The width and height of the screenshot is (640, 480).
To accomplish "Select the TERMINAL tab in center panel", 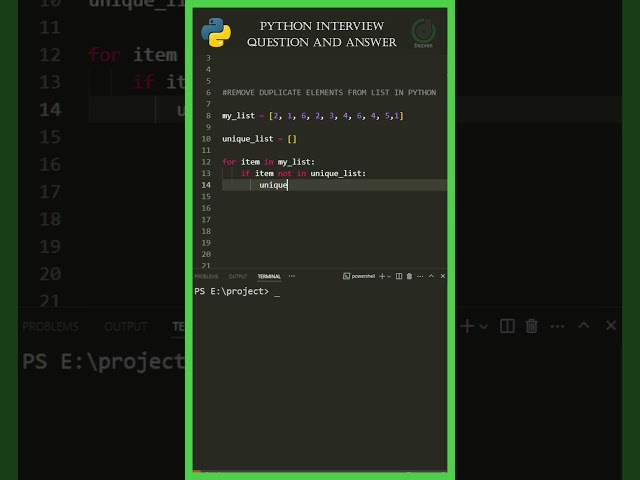I will (x=269, y=276).
